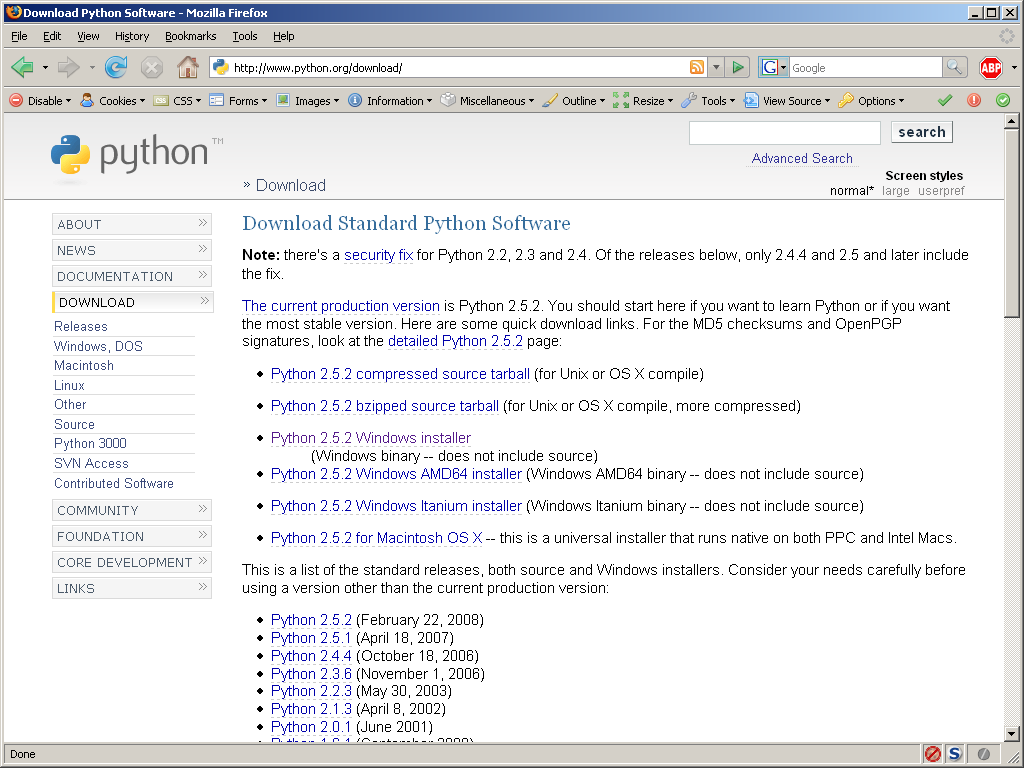Click the page search button
This screenshot has width=1024, height=768.
[921, 132]
